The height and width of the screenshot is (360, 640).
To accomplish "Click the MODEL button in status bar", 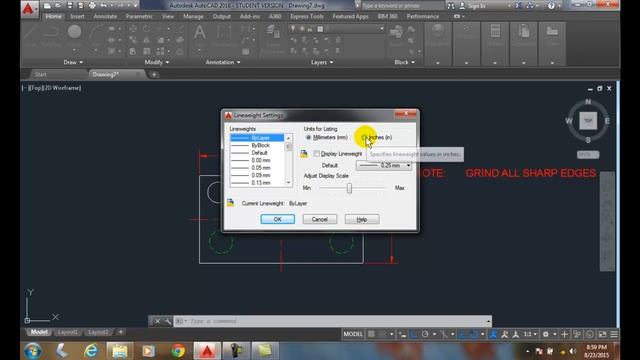I will point(353,334).
